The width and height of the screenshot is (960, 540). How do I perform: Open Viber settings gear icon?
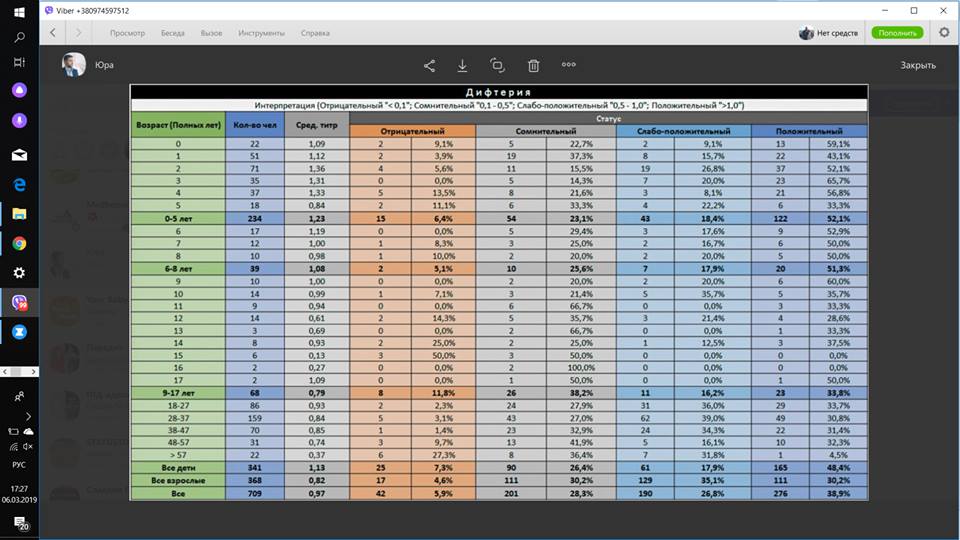point(943,32)
